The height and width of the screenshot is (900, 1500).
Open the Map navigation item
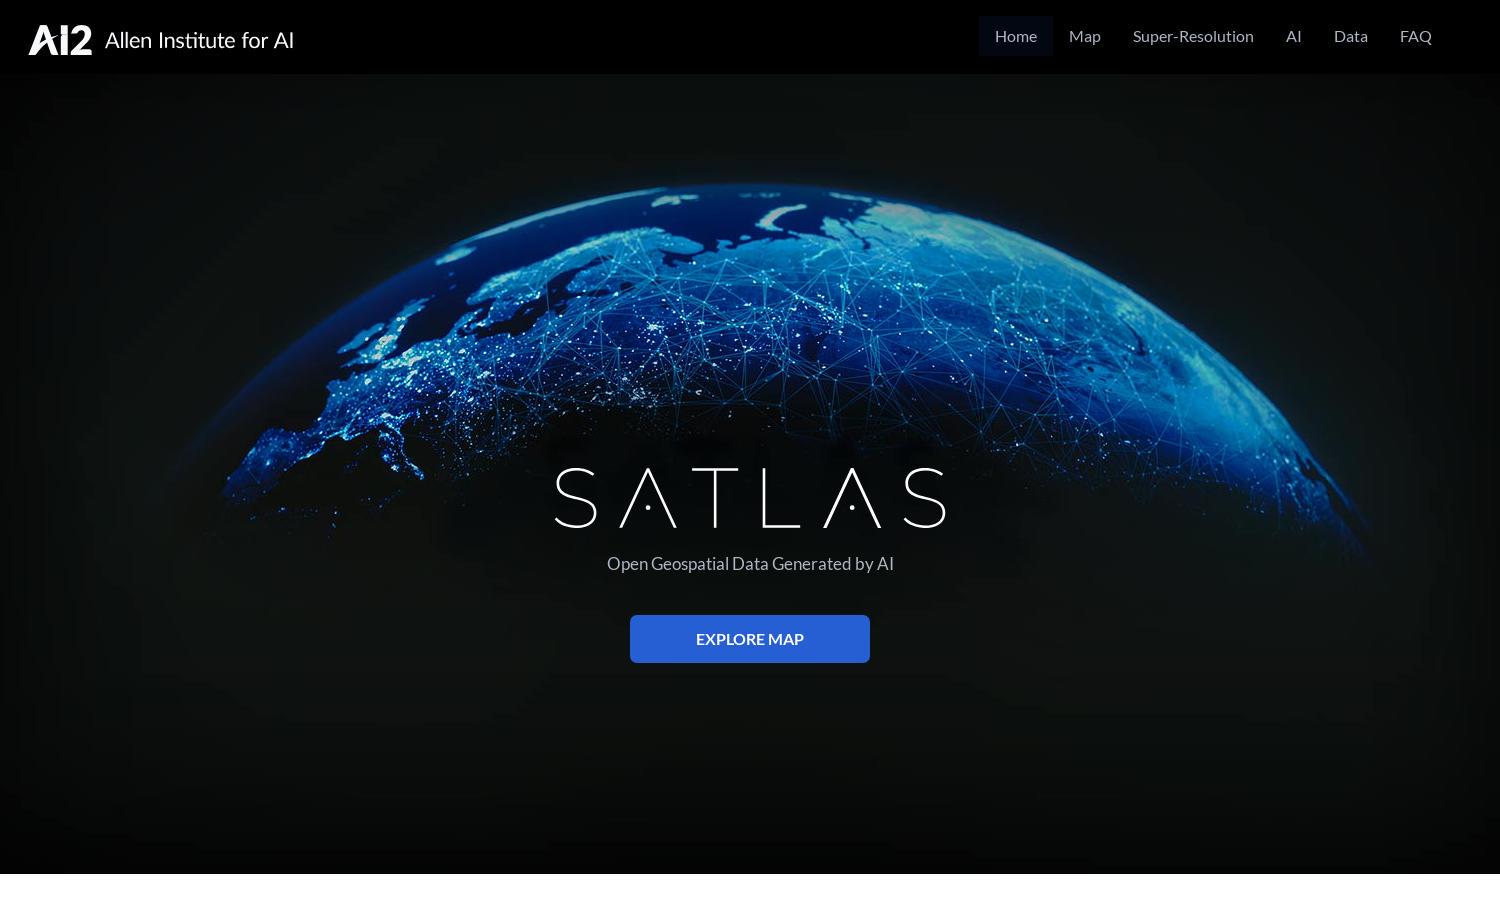point(1084,36)
